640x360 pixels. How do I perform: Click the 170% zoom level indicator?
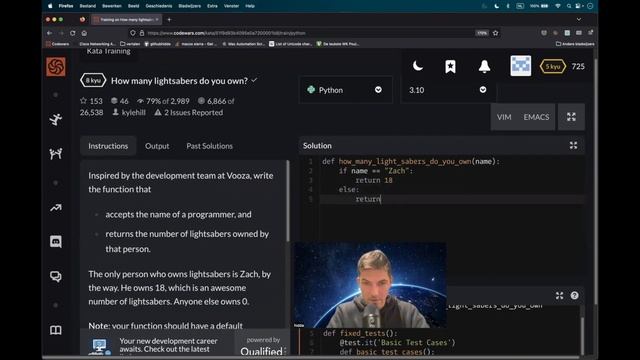482,33
